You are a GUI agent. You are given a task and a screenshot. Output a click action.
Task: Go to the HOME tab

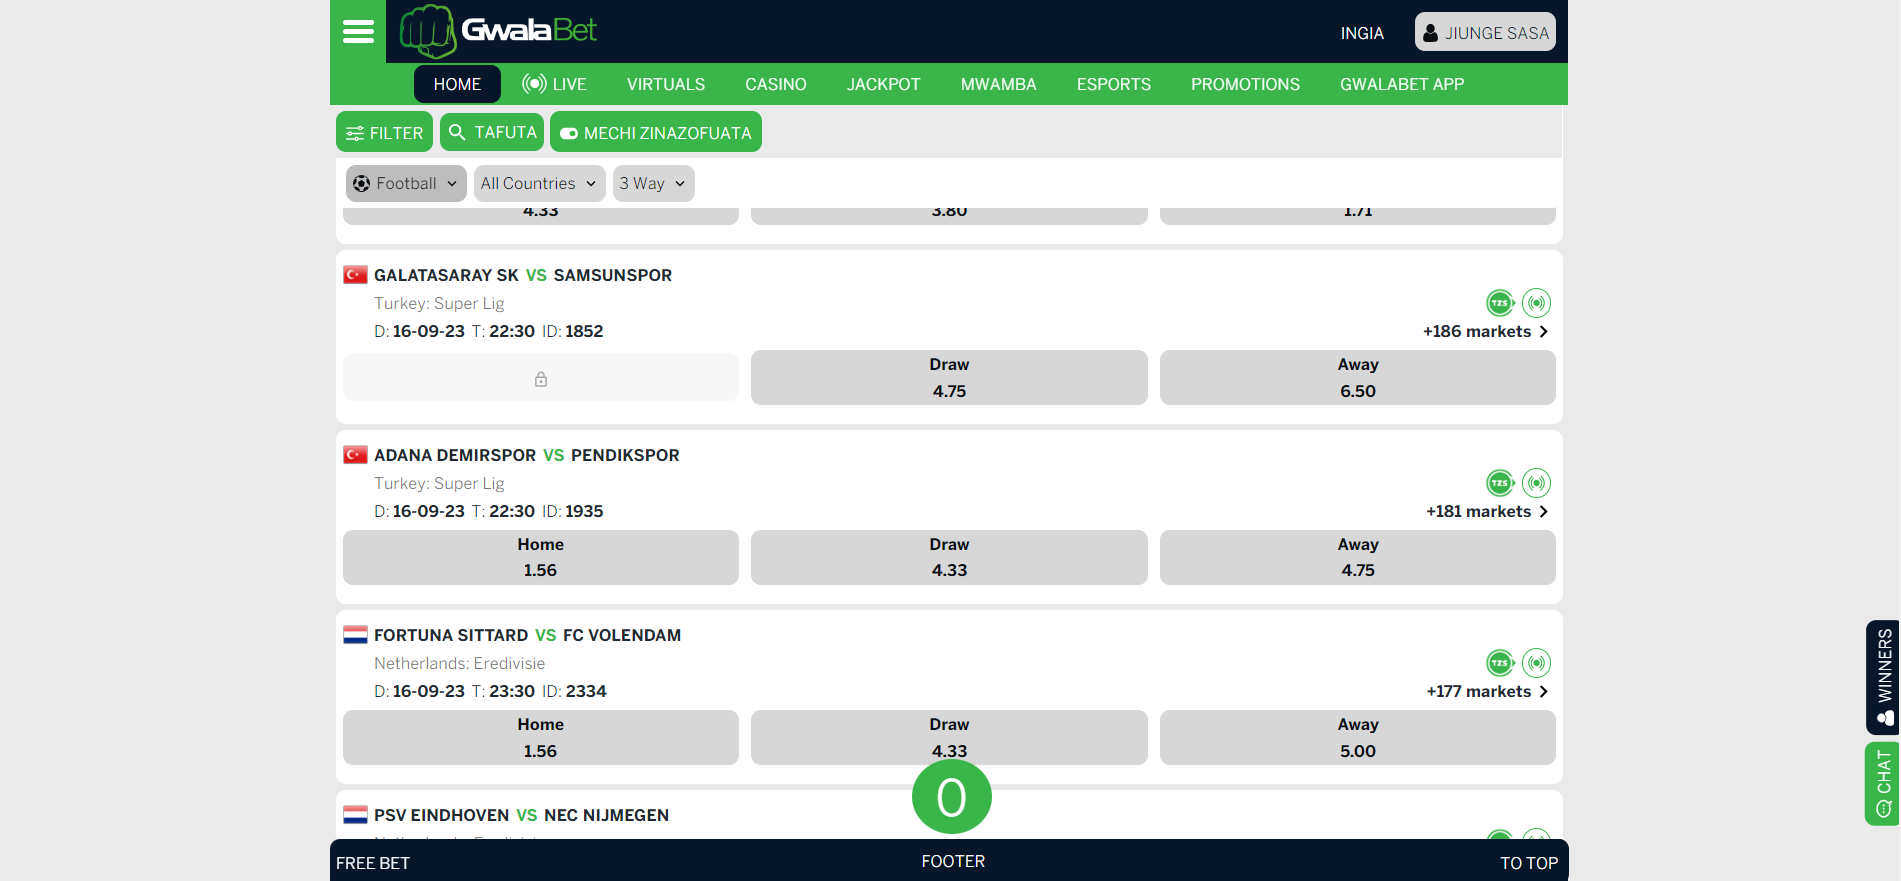[x=457, y=84]
